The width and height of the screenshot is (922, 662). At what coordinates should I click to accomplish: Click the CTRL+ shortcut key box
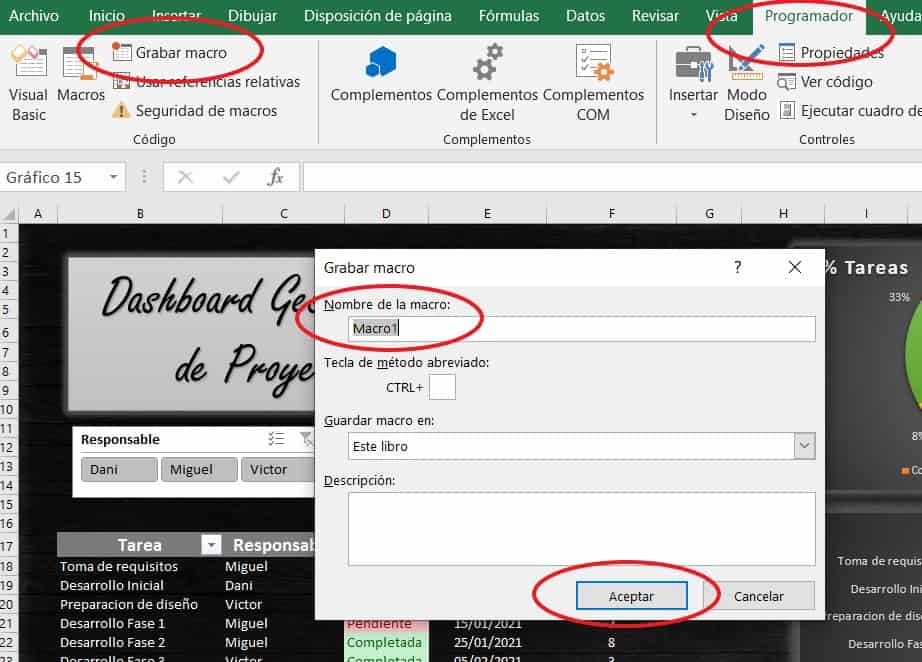442,387
